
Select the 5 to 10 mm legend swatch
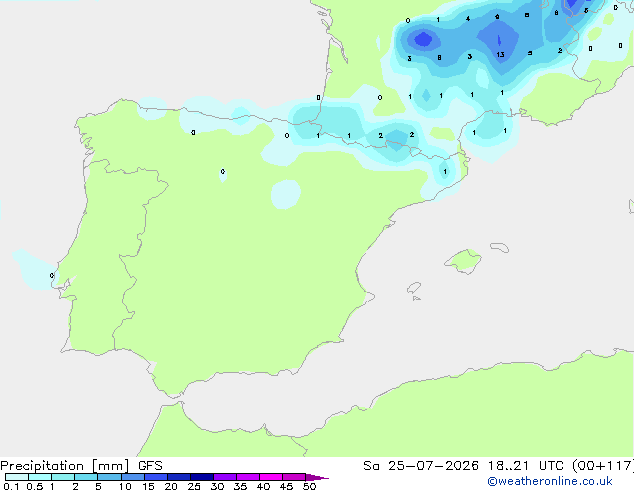(x=109, y=477)
